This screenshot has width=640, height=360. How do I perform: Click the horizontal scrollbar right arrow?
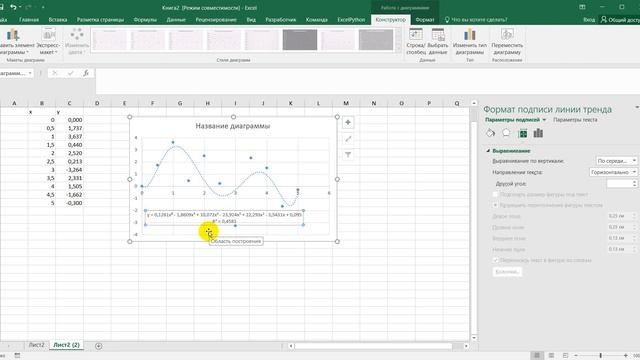[466, 346]
